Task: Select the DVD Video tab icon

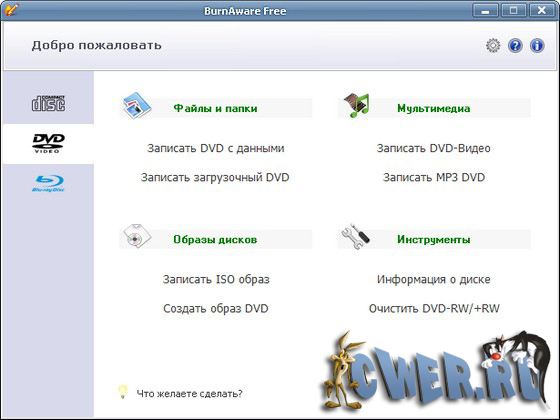Action: (49, 143)
